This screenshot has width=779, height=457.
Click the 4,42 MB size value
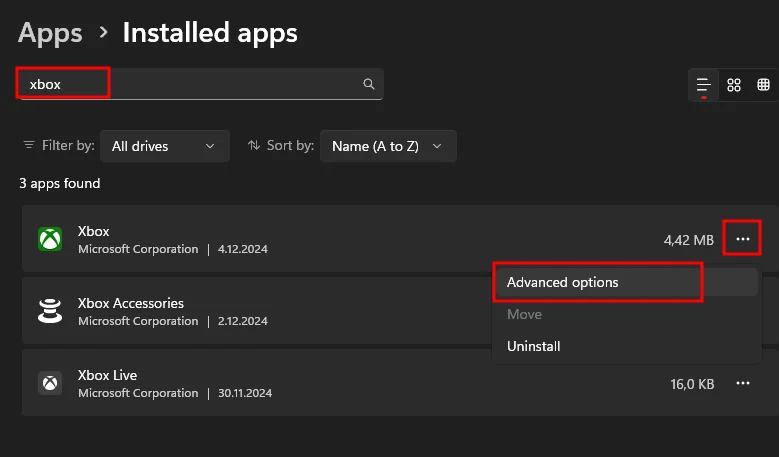click(x=689, y=240)
